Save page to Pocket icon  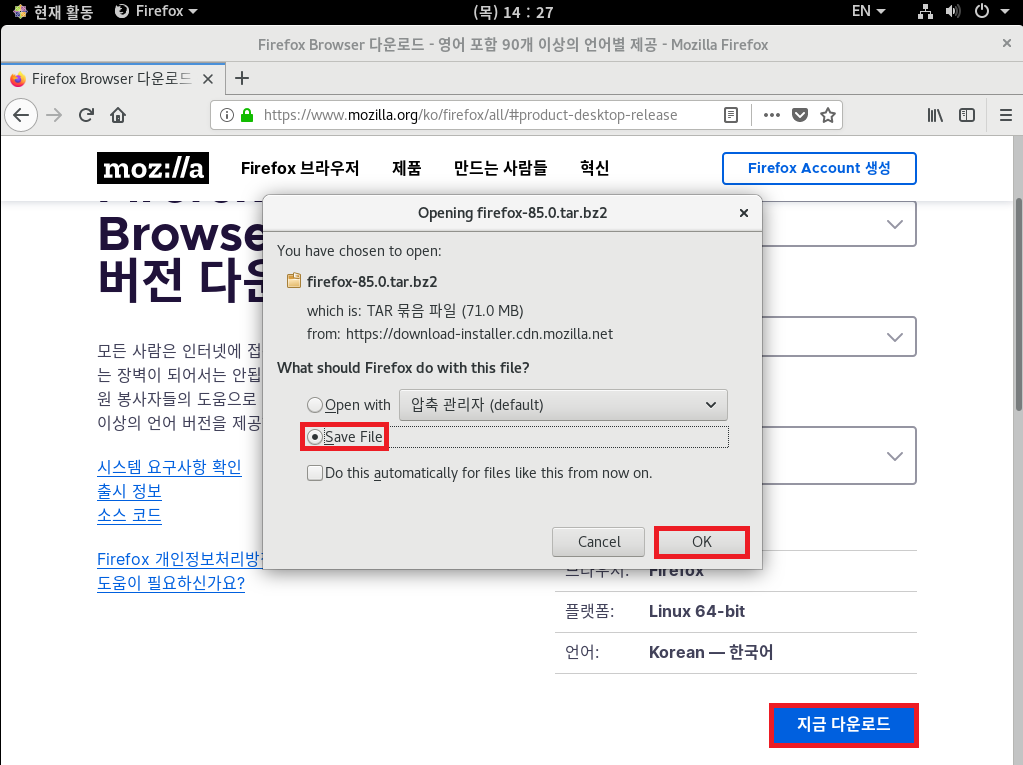[x=800, y=115]
